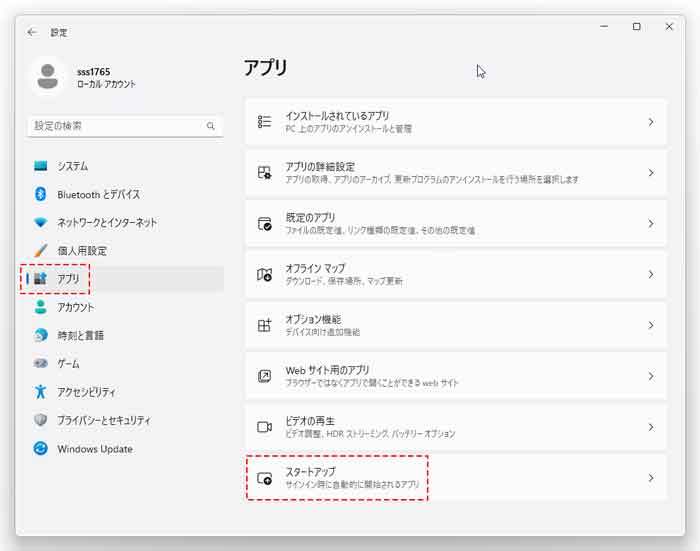Click the ゲーム controller icon
700x551 pixels.
coord(41,363)
